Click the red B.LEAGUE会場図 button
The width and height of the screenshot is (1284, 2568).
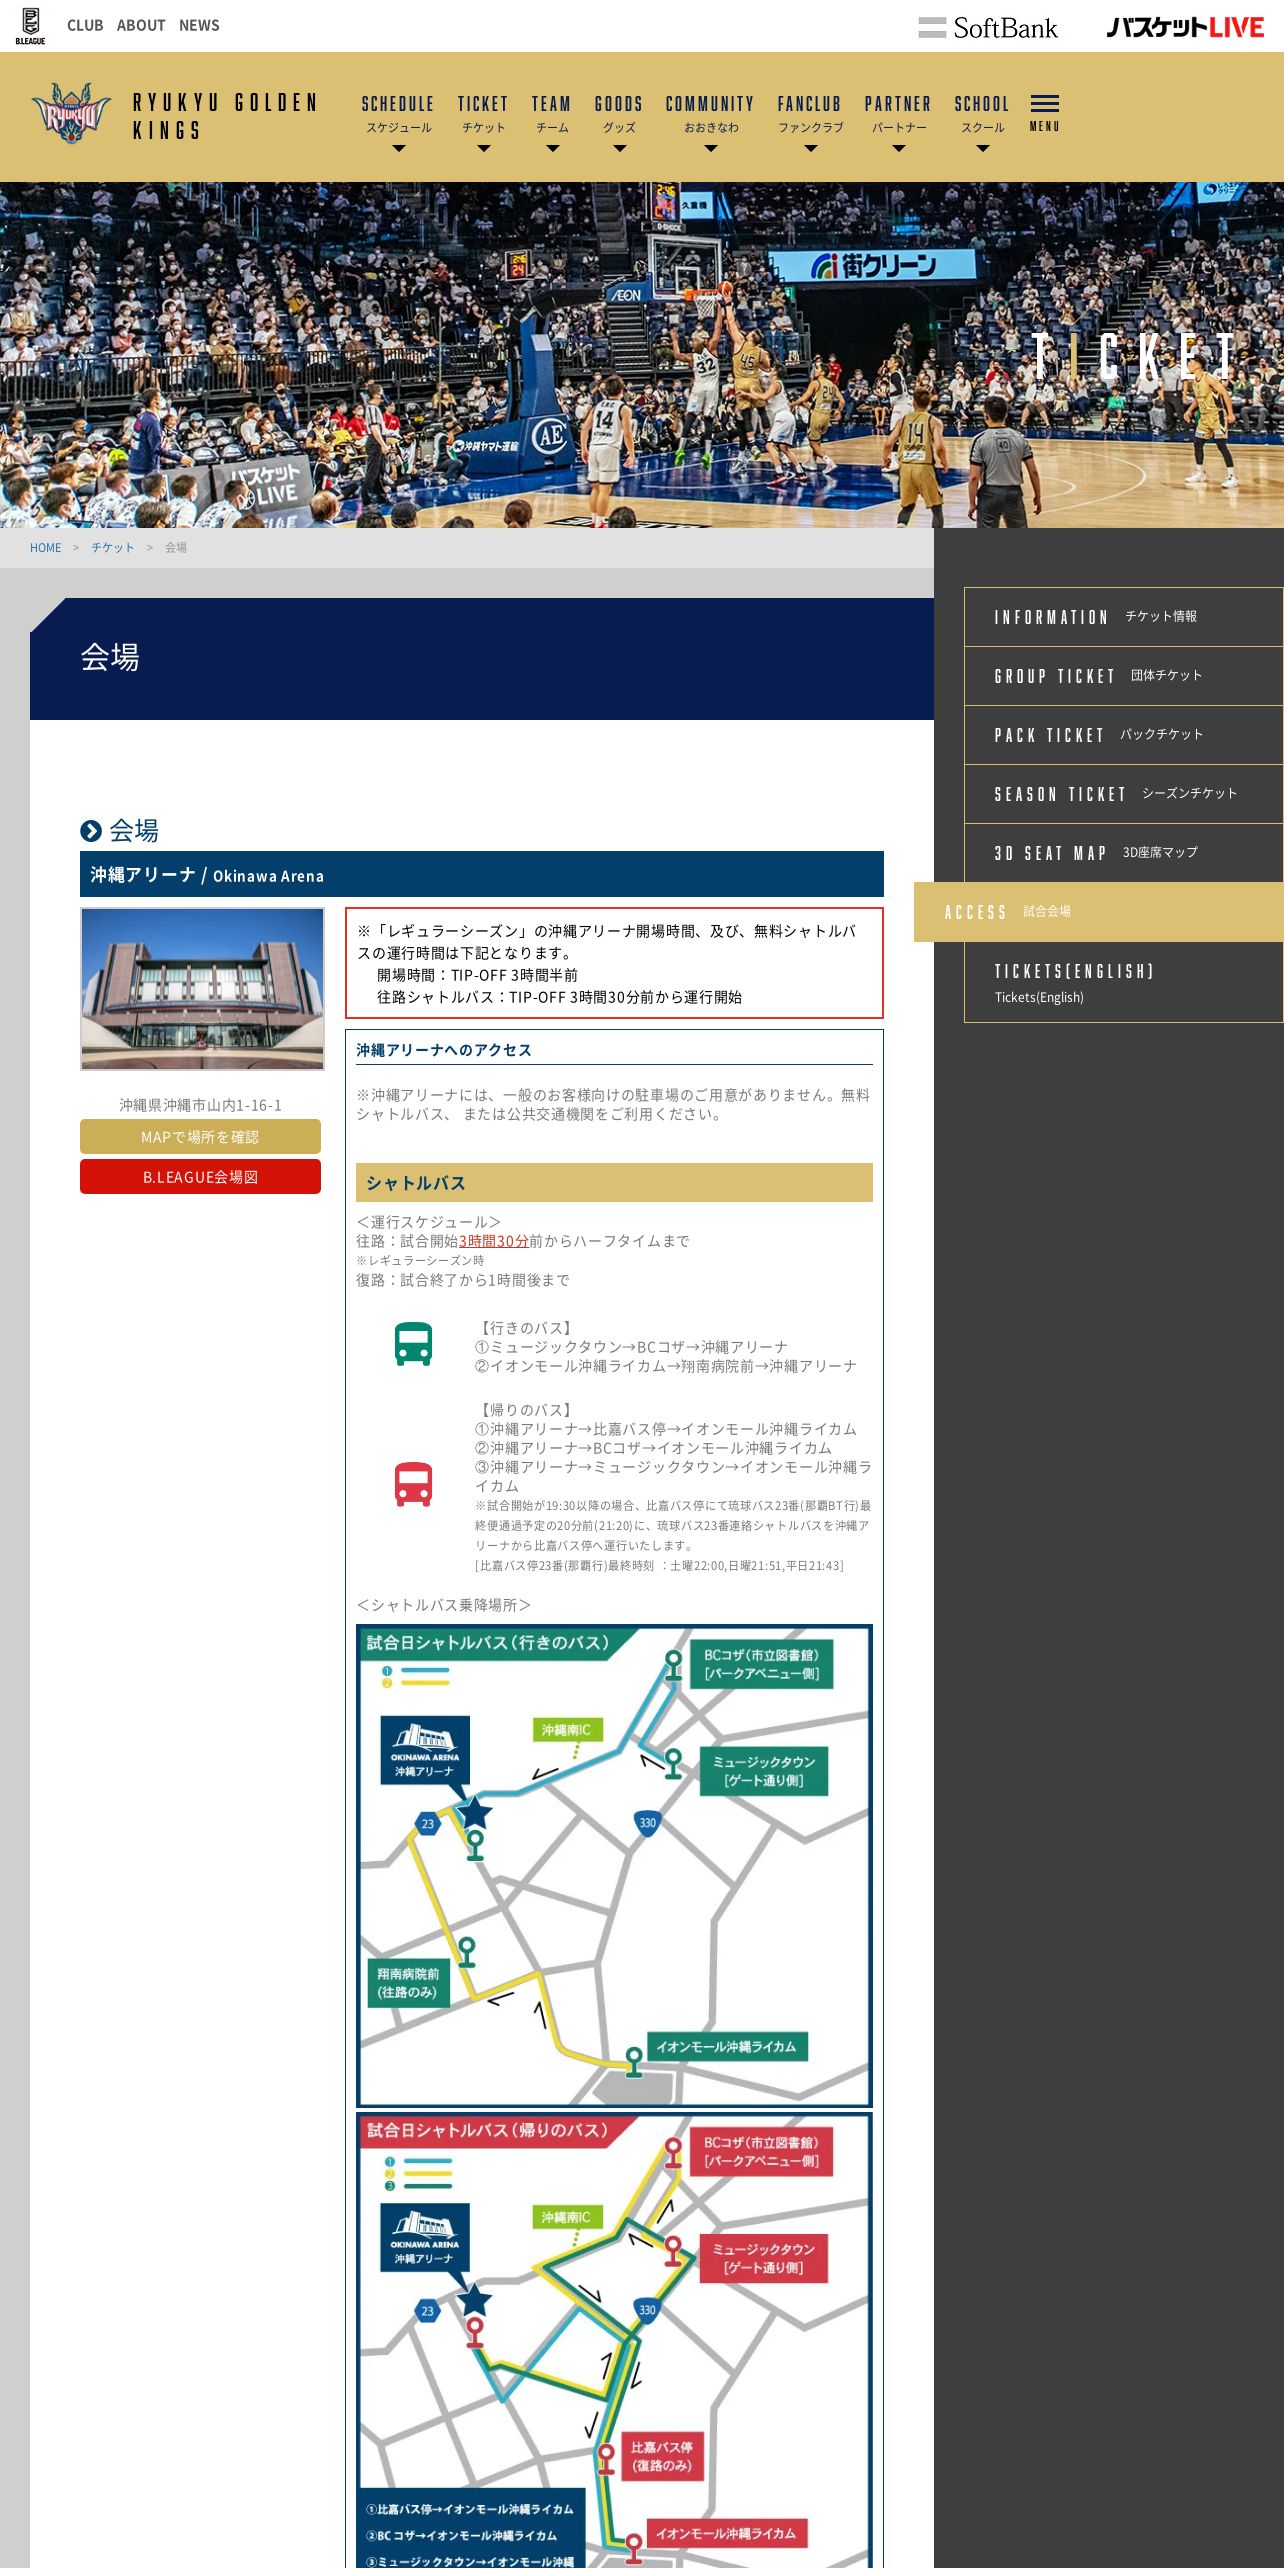pyautogui.click(x=200, y=1177)
